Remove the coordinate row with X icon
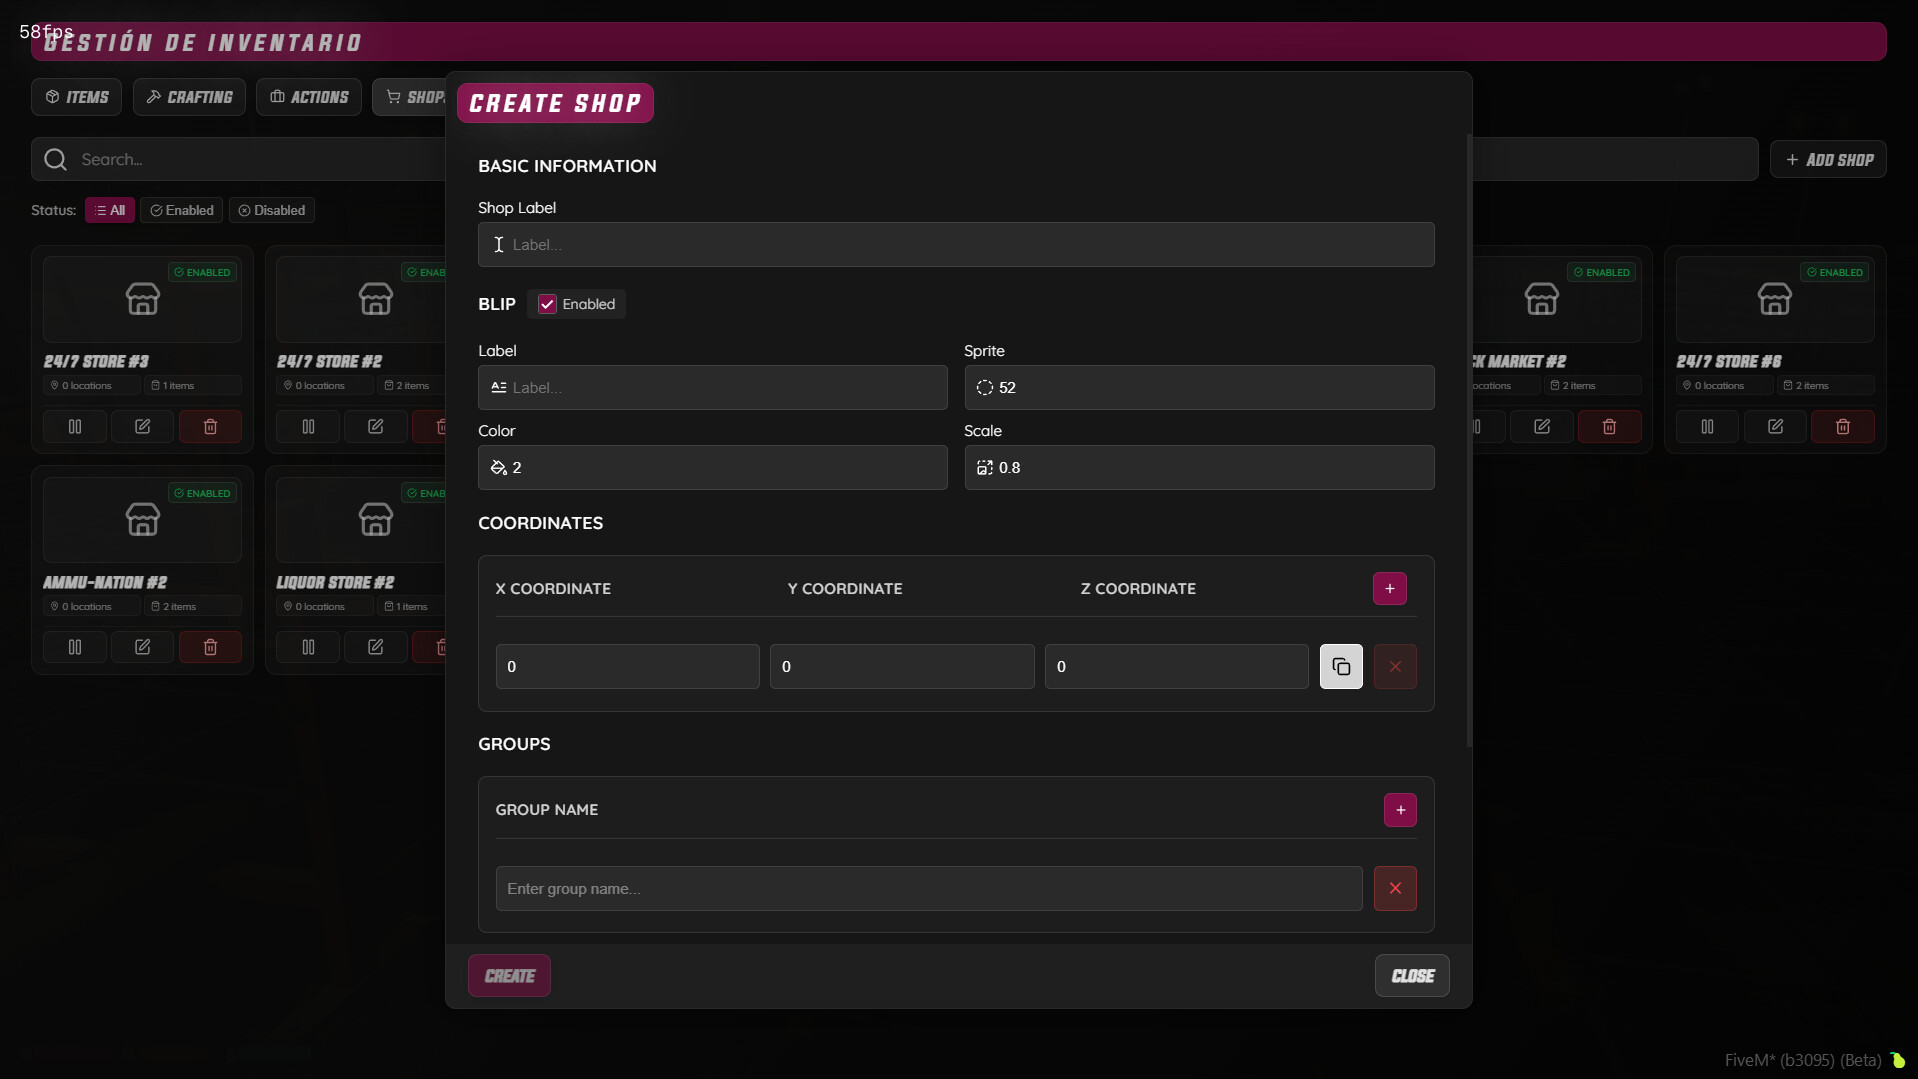1918x1079 pixels. (1394, 667)
